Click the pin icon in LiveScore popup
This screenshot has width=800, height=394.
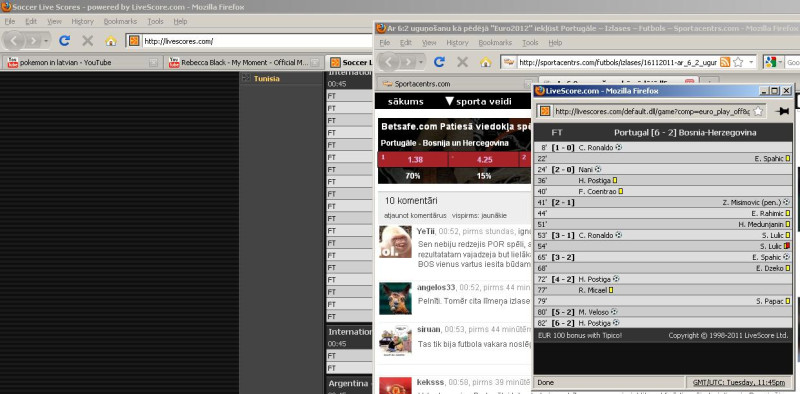tap(781, 111)
